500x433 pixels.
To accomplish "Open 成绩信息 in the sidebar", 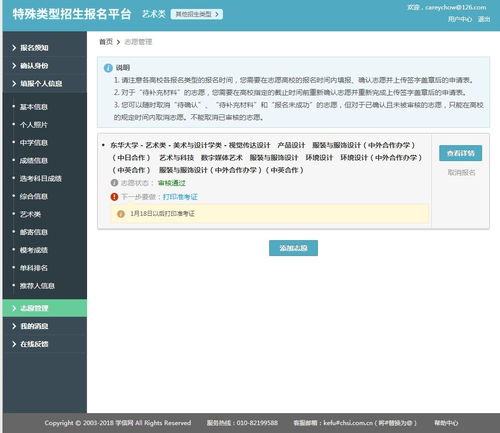I will click(34, 161).
